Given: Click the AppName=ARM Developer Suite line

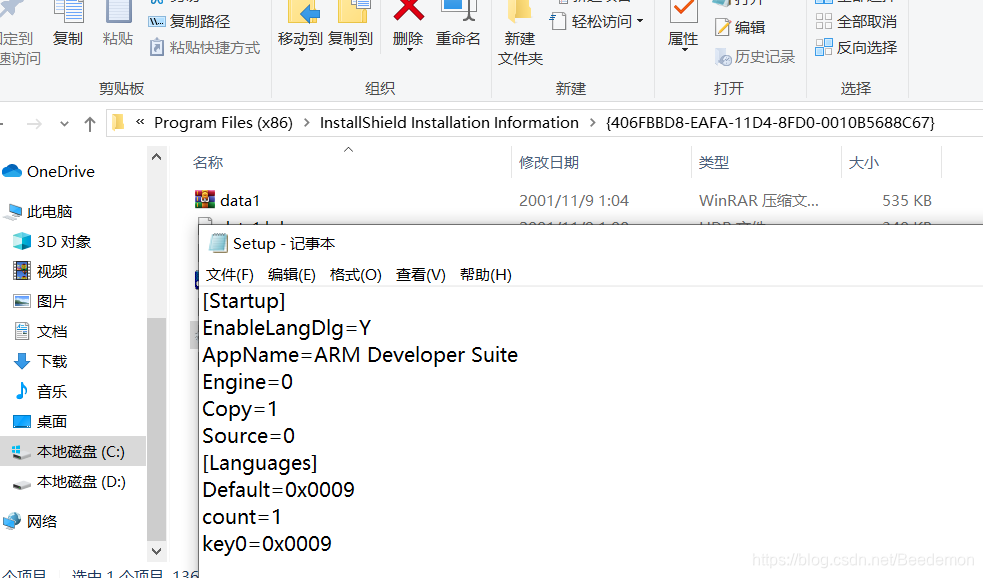Looking at the screenshot, I should [x=360, y=355].
